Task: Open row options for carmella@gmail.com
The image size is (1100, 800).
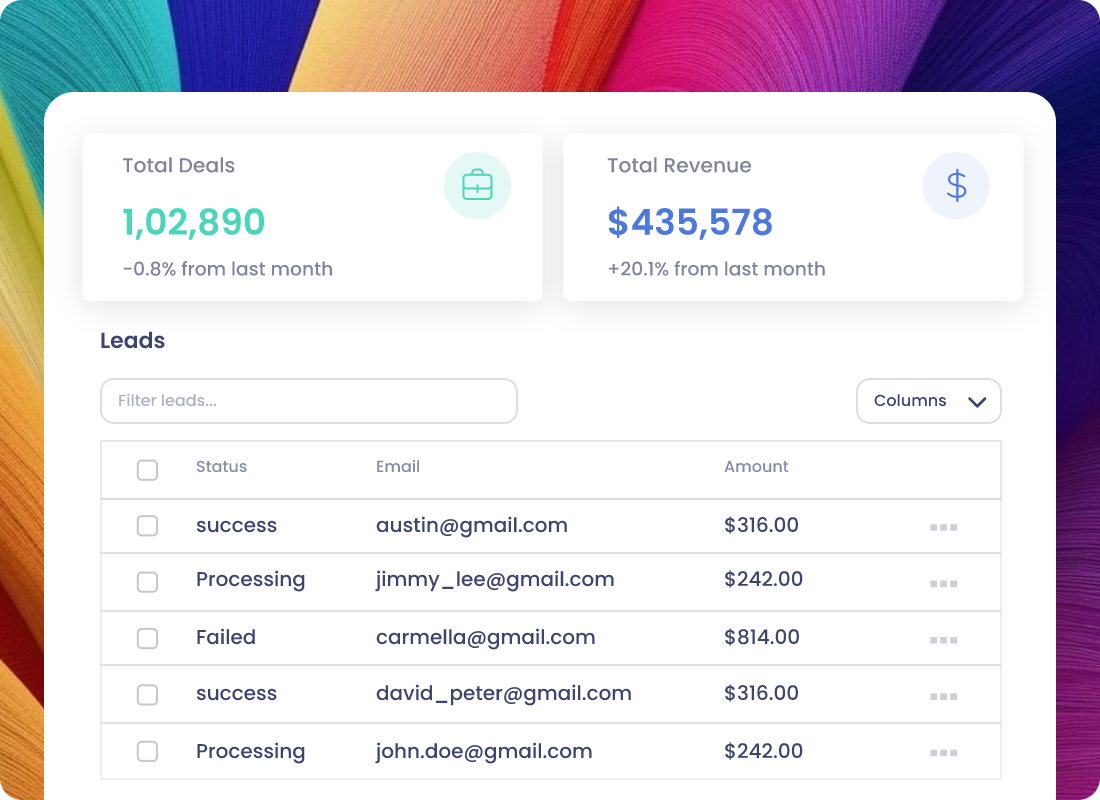Action: pos(944,639)
